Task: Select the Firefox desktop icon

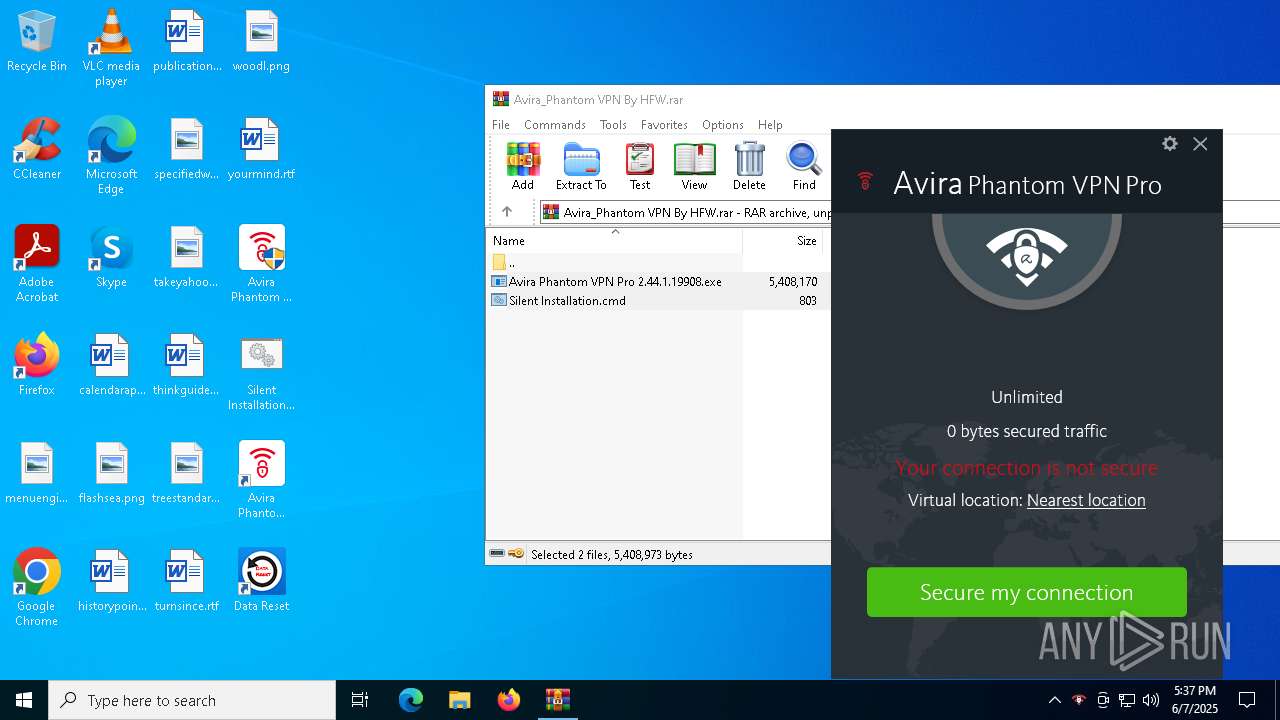Action: 37,365
